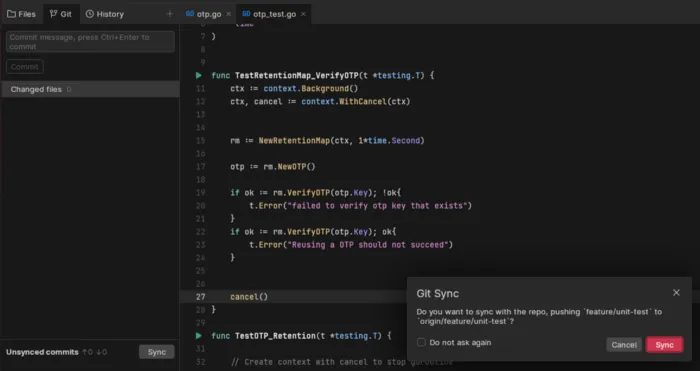Confirm Sync in the Git Sync dialog
Image resolution: width=700 pixels, height=371 pixels.
[664, 345]
